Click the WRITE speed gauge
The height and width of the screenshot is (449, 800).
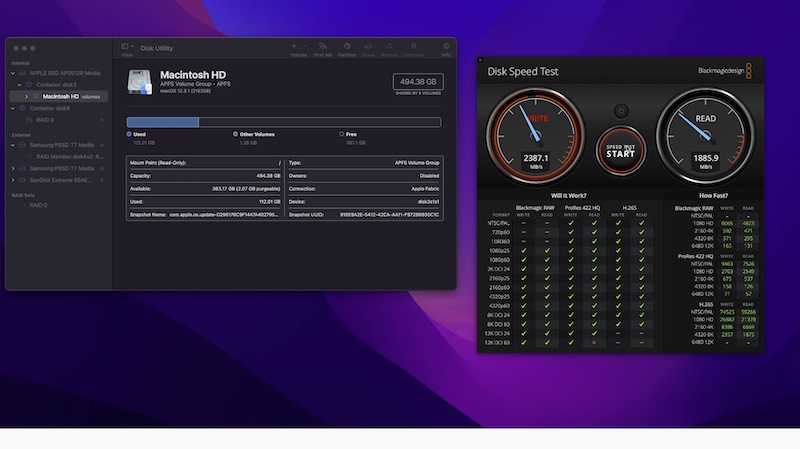coord(535,136)
